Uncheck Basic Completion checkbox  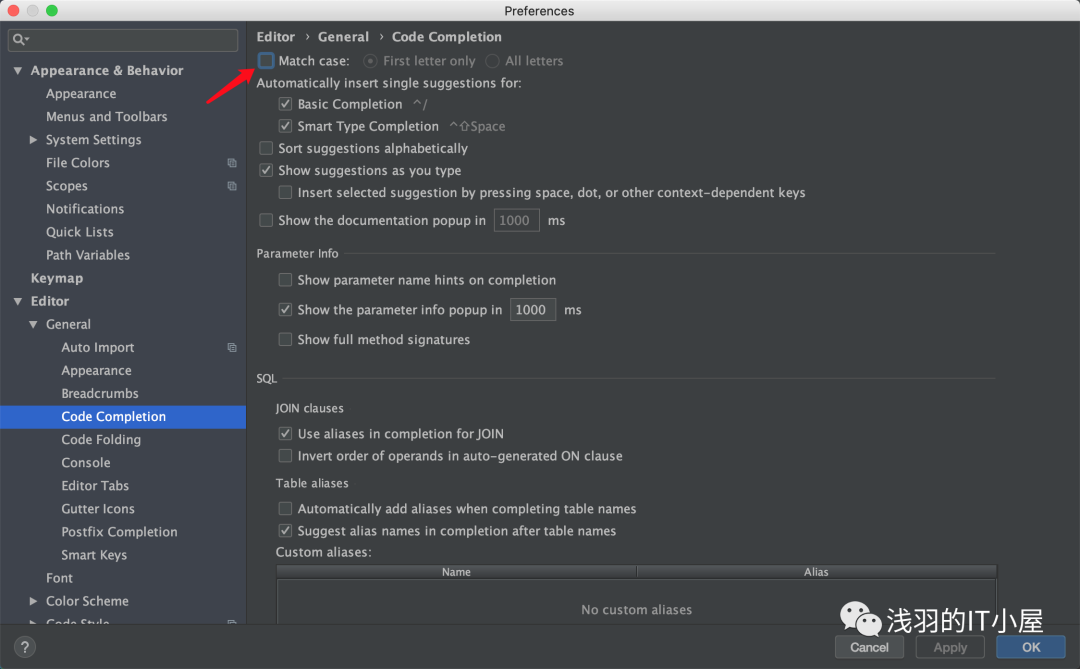(x=285, y=104)
